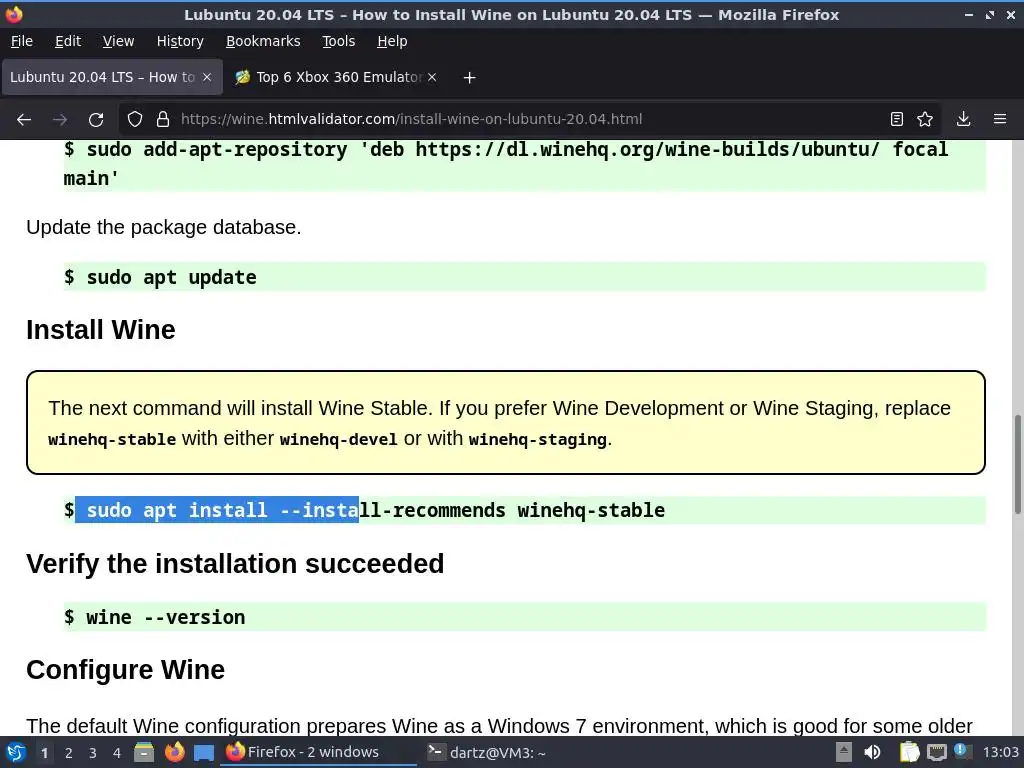Reload the current page
The width and height of the screenshot is (1024, 768).
96,120
